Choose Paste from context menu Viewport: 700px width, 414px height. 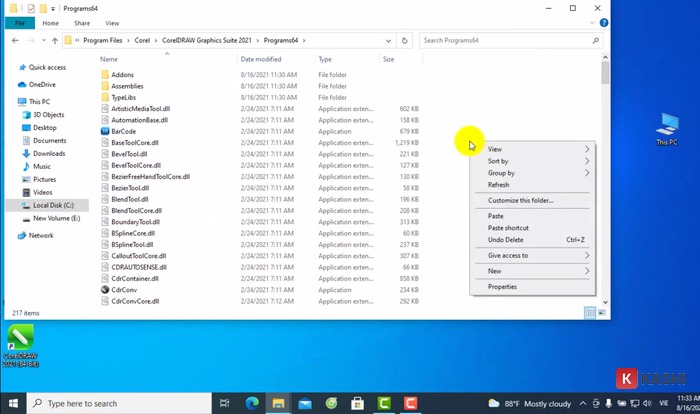point(495,216)
